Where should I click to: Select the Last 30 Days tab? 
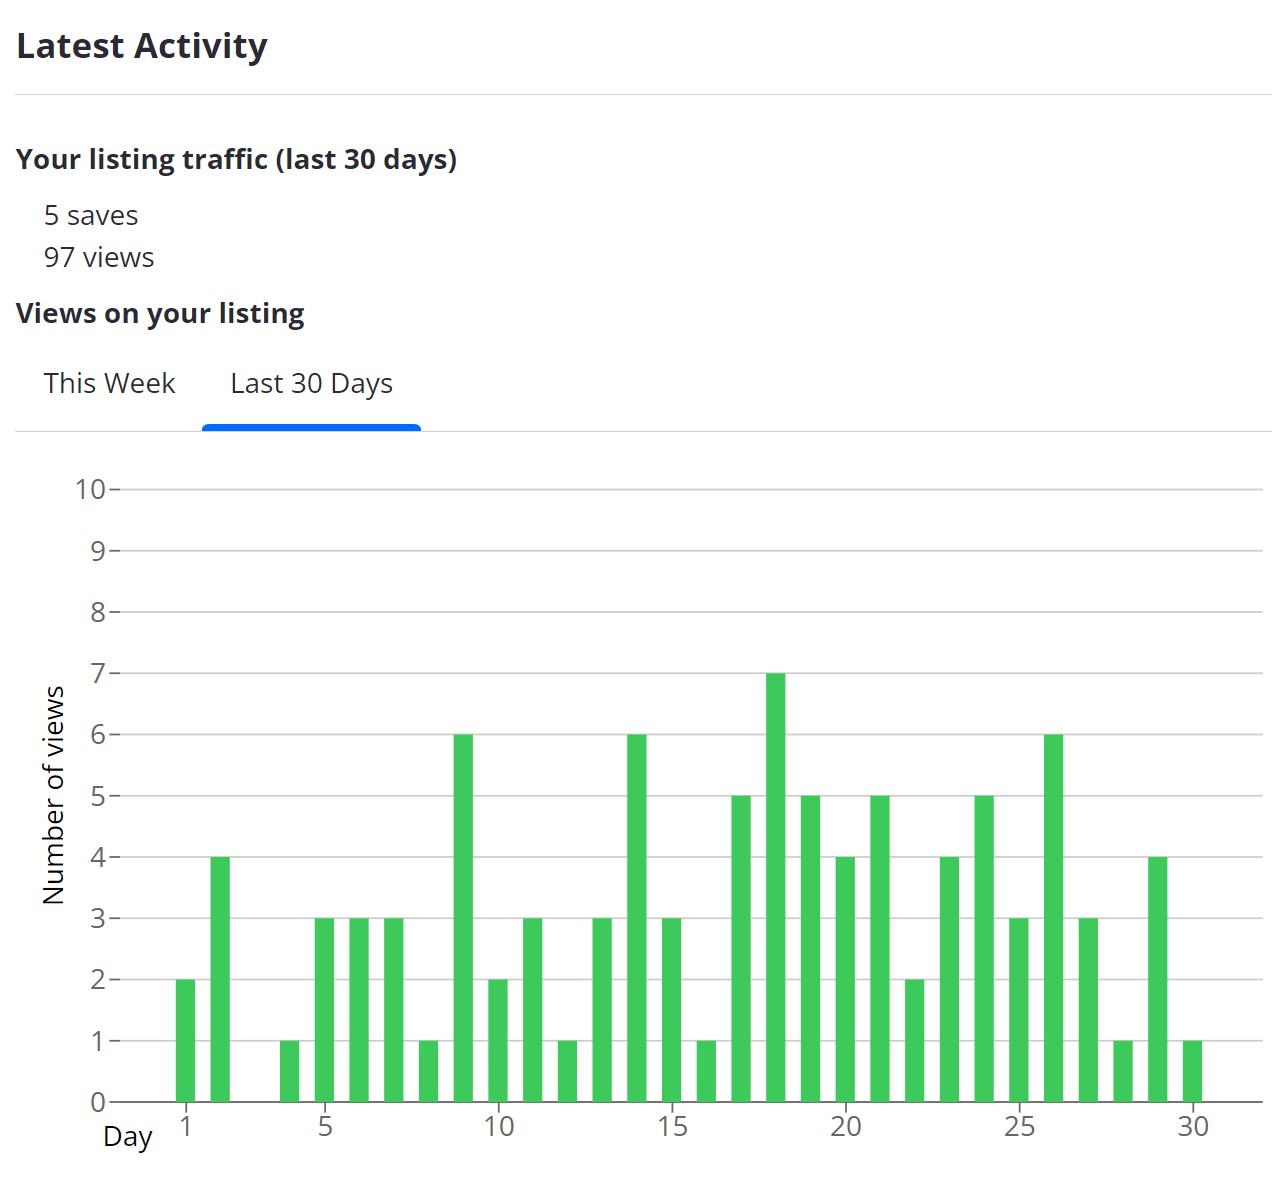click(x=311, y=384)
